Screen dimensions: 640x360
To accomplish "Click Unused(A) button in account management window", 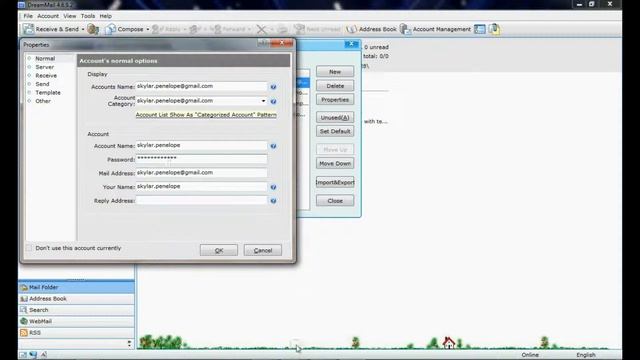I will tap(335, 118).
